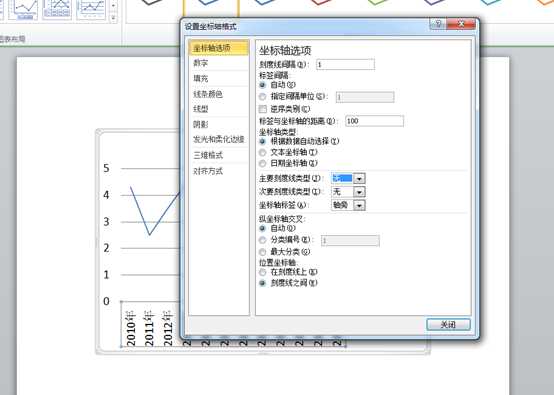Go to the 阴影 settings page

(219, 124)
